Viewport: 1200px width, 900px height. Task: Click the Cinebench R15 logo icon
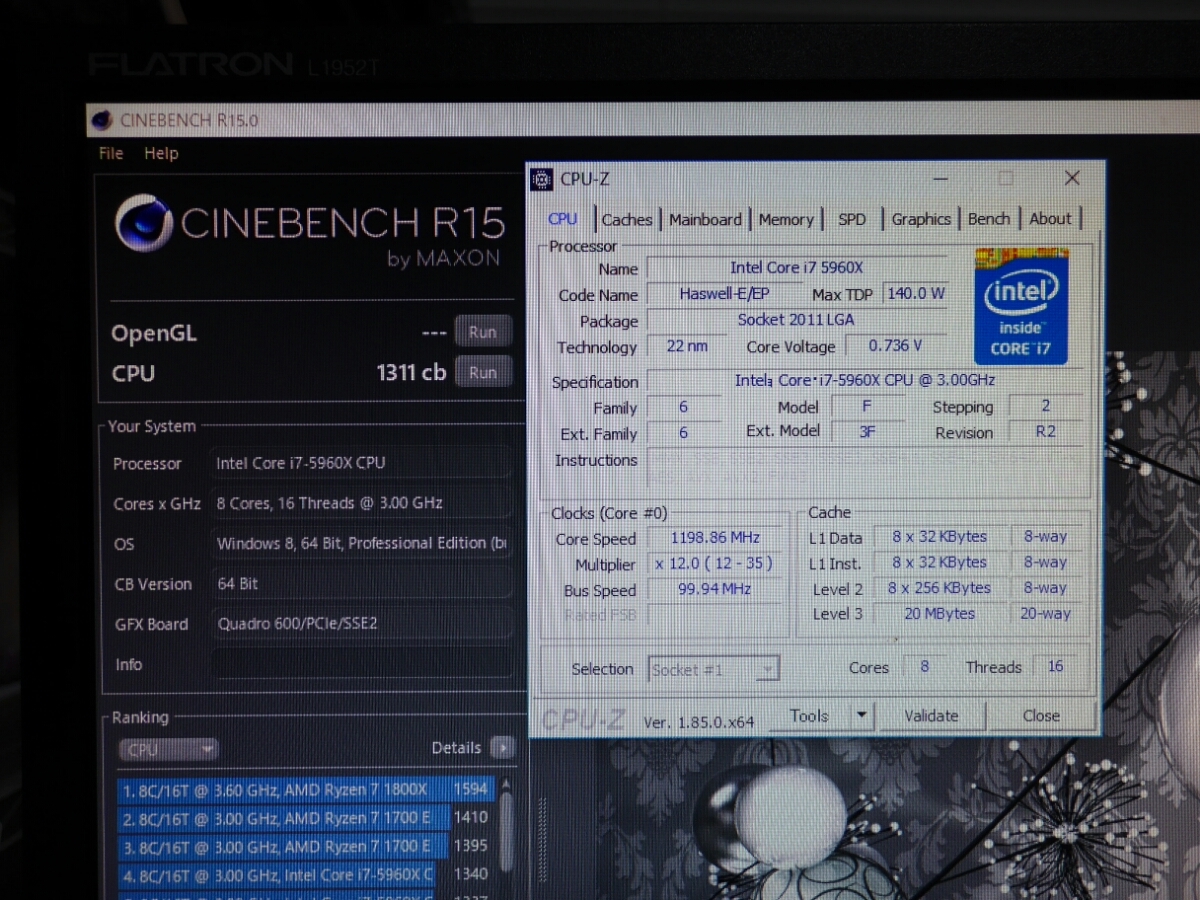[x=144, y=223]
